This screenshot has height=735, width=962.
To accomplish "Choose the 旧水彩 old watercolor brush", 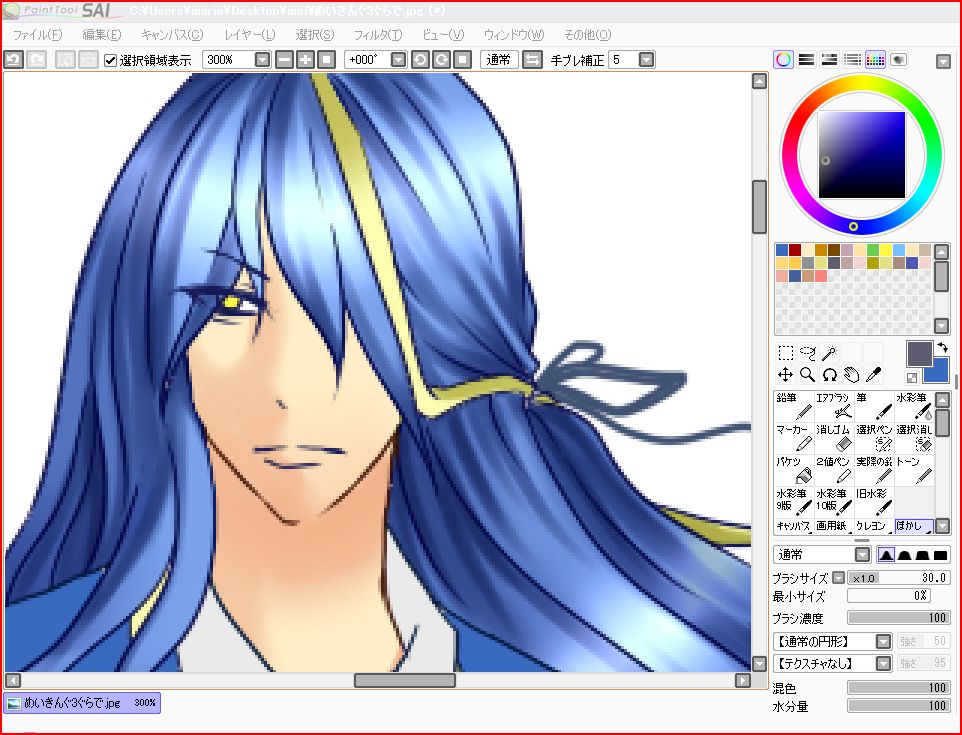I will click(874, 502).
